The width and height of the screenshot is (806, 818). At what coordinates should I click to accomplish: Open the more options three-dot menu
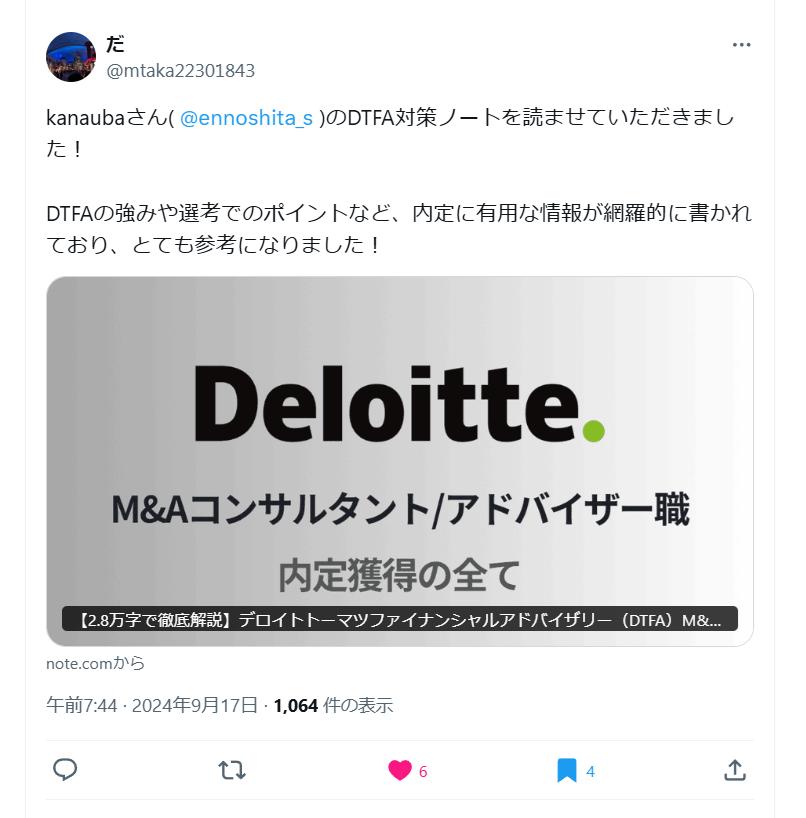[741, 44]
